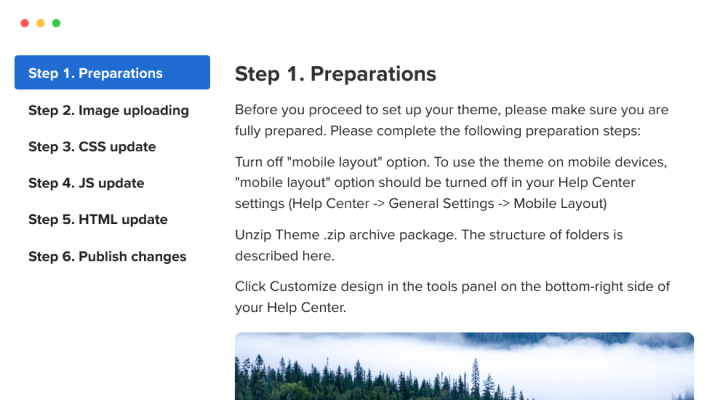The height and width of the screenshot is (400, 720).
Task: Click the yellow minimize window button
Action: [40, 23]
